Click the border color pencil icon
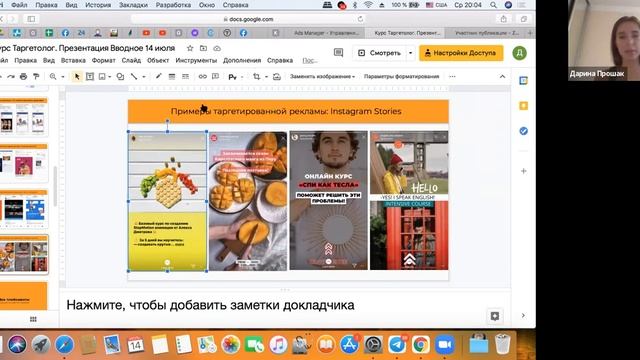Screen dimensions: 640x360 tap(159, 76)
